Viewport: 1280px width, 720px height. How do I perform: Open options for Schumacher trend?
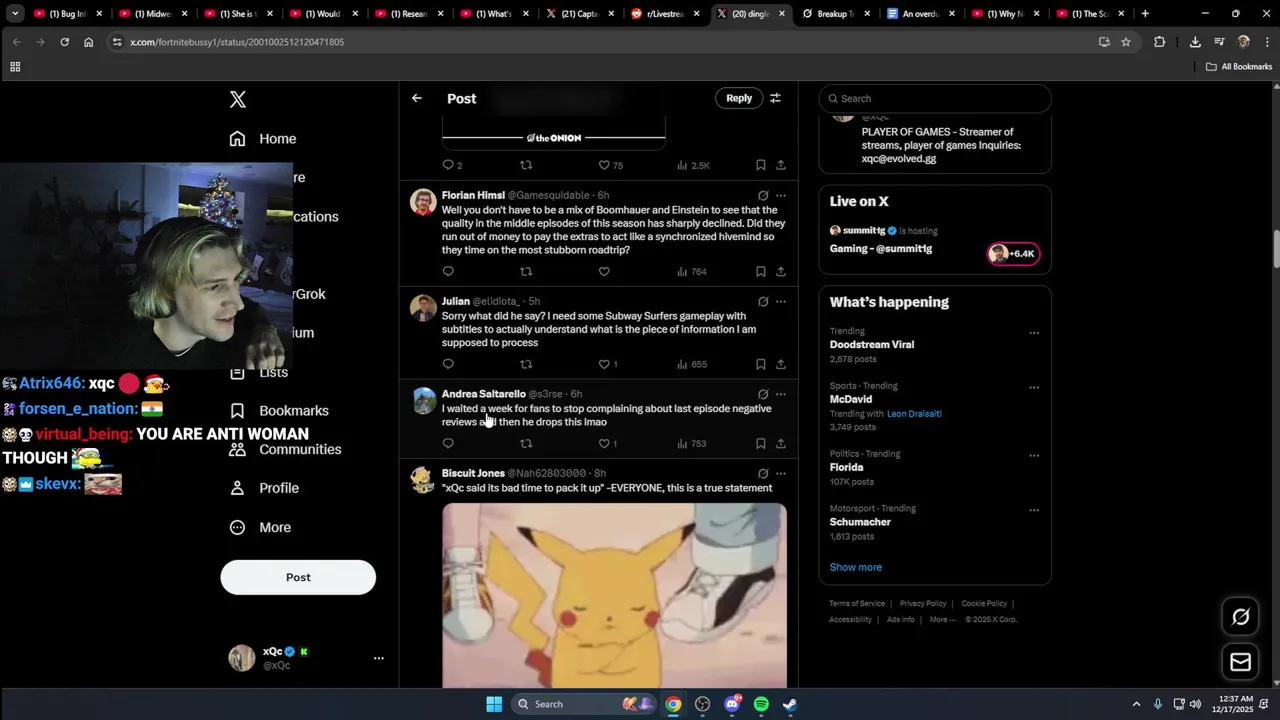(x=1034, y=510)
